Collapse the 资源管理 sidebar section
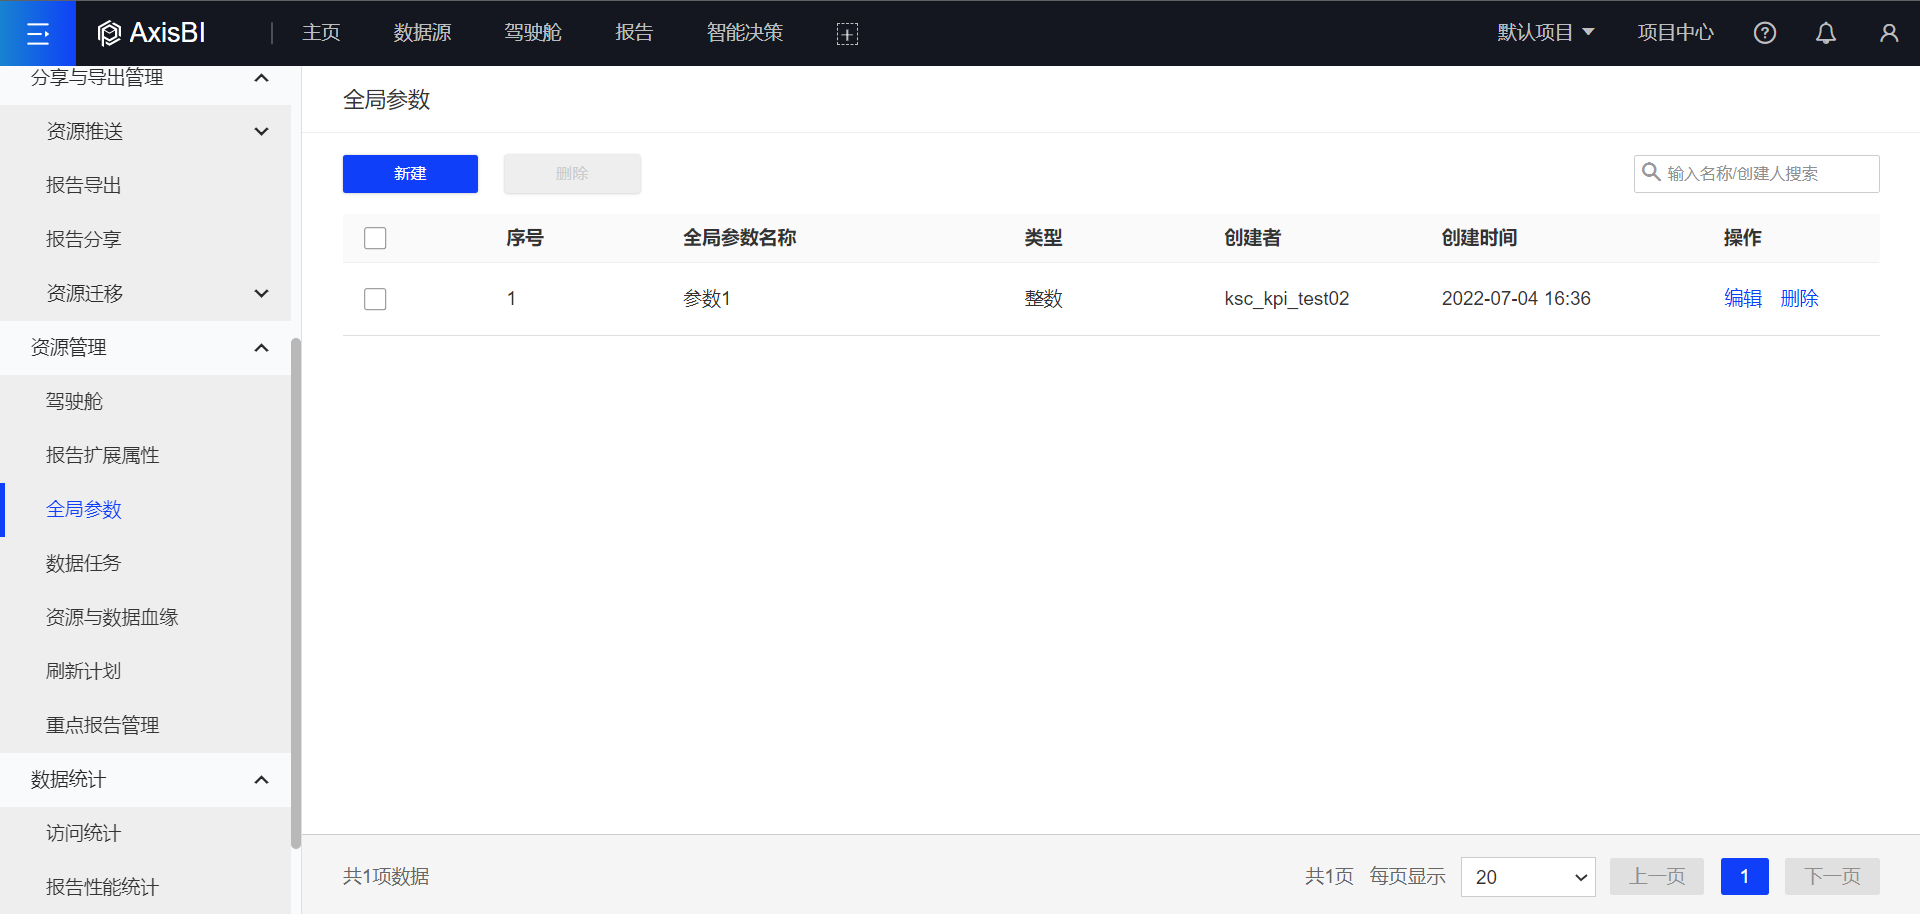Image resolution: width=1920 pixels, height=914 pixels. 261,348
